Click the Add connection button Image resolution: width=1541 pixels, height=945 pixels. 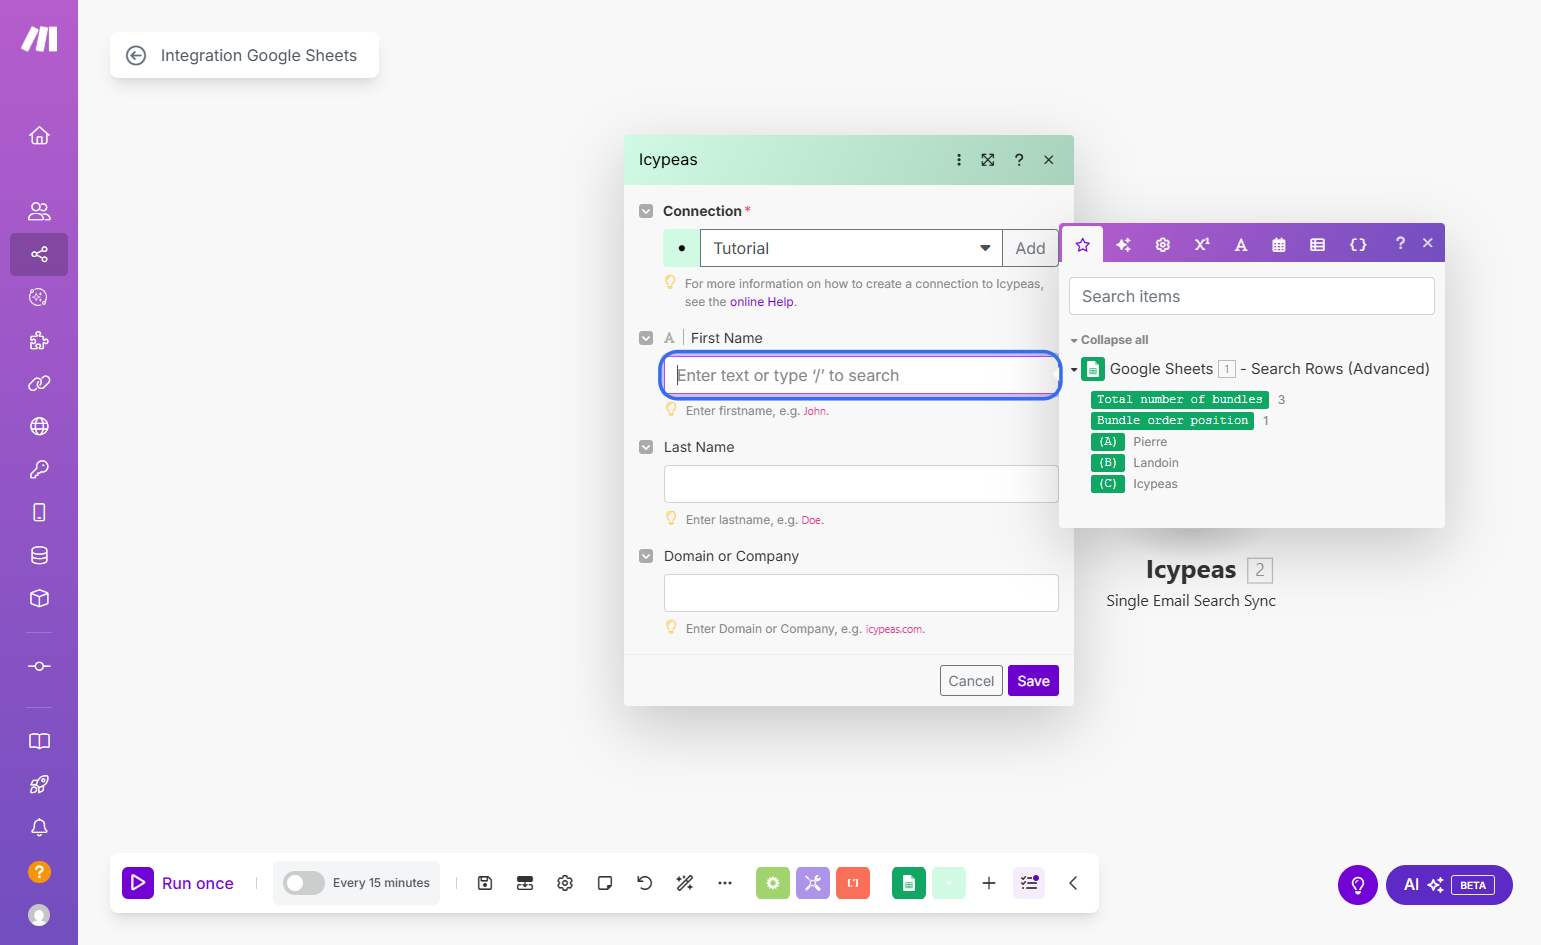[1030, 248]
